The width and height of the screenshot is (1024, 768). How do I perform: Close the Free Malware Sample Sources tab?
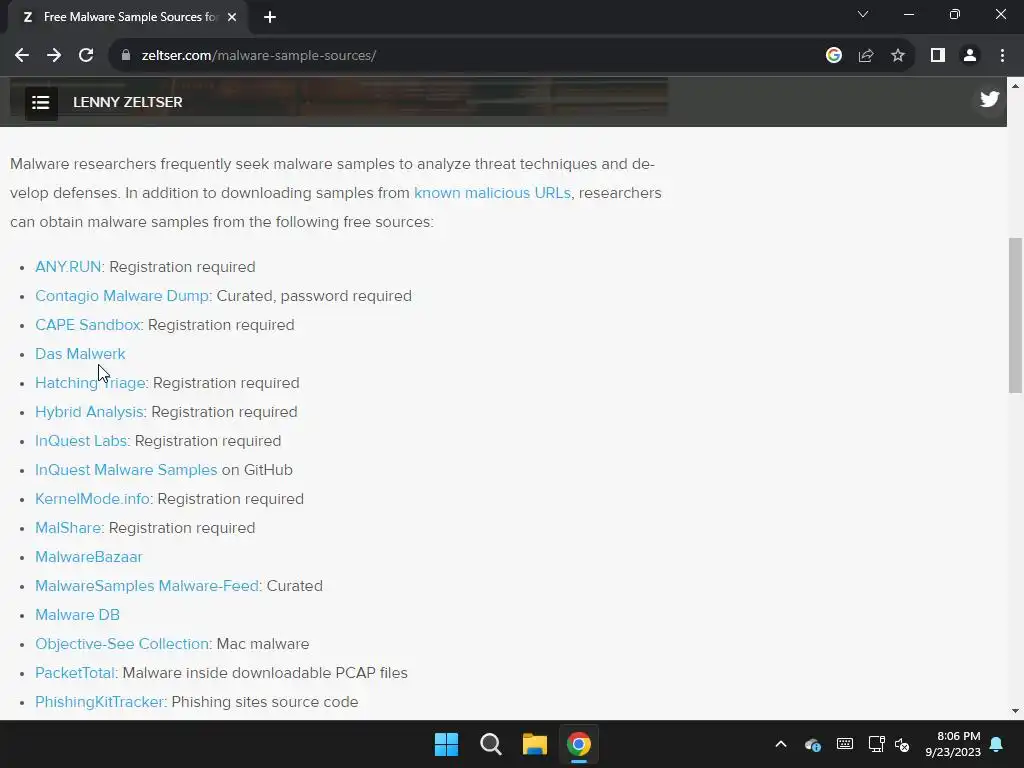[x=232, y=17]
